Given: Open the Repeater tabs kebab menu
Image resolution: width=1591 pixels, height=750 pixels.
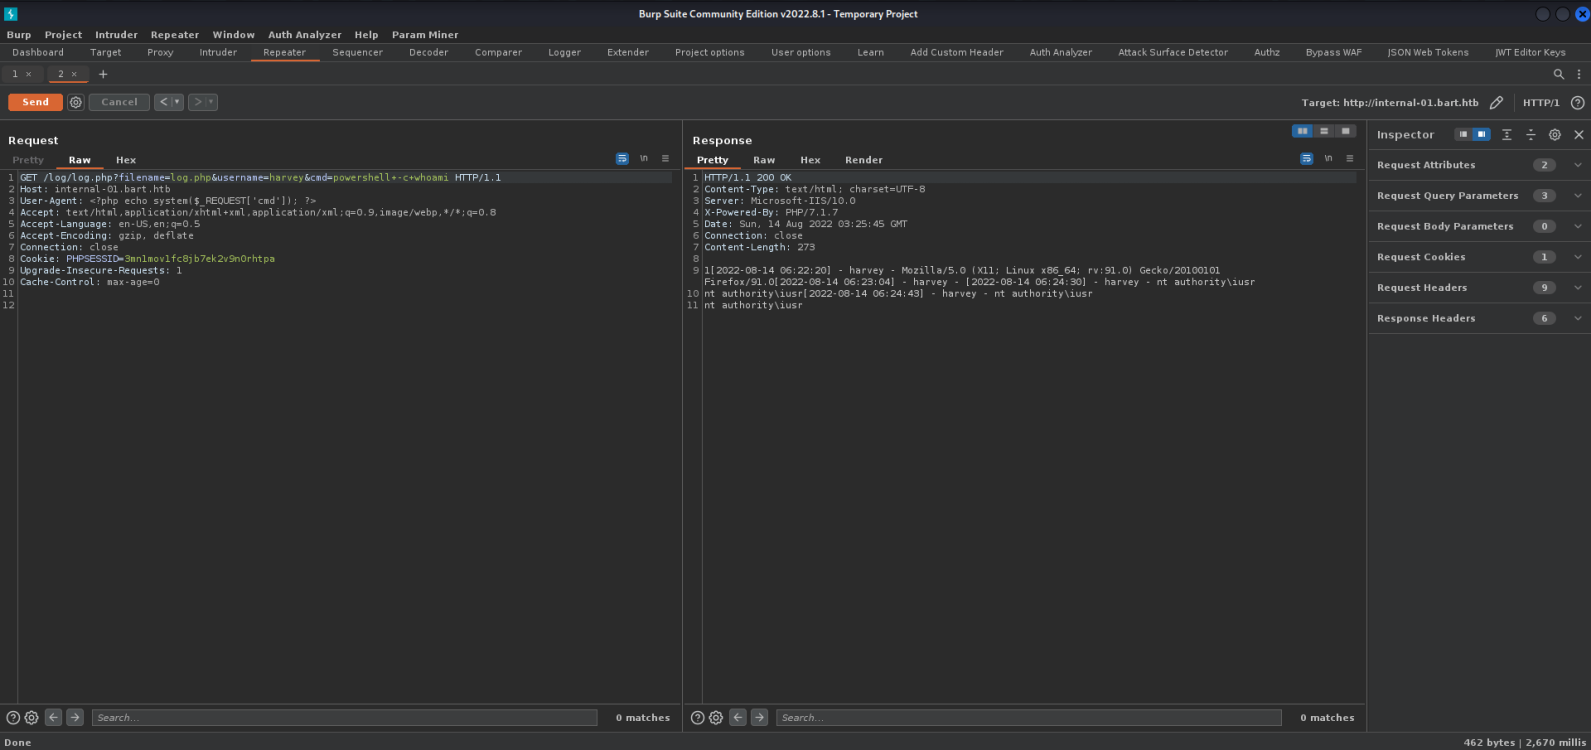Looking at the screenshot, I should 1579,74.
